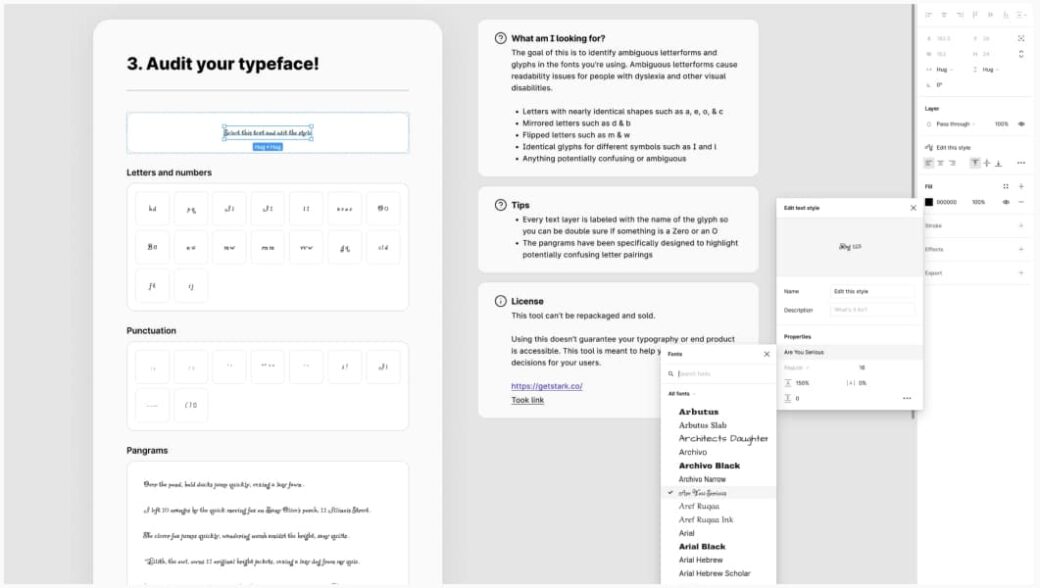The width and height of the screenshot is (1040, 588).
Task: Hide the fill using its eye toggle
Action: pos(1006,202)
